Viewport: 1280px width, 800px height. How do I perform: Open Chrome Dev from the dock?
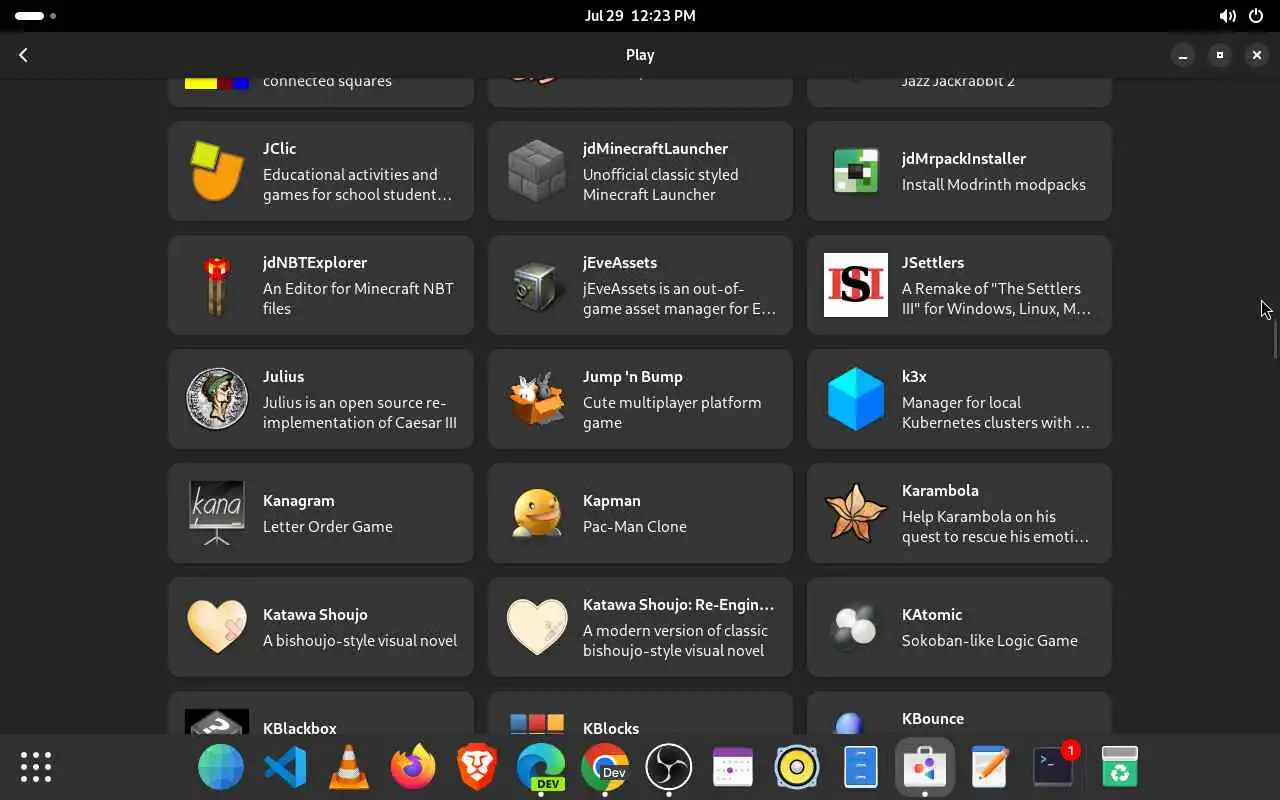pos(605,767)
